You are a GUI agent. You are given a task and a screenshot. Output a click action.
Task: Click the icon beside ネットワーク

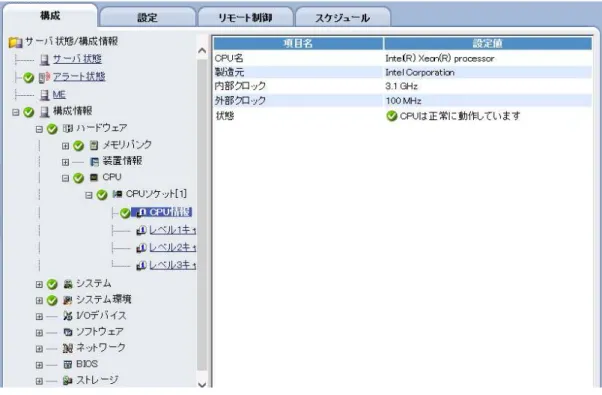(x=68, y=349)
